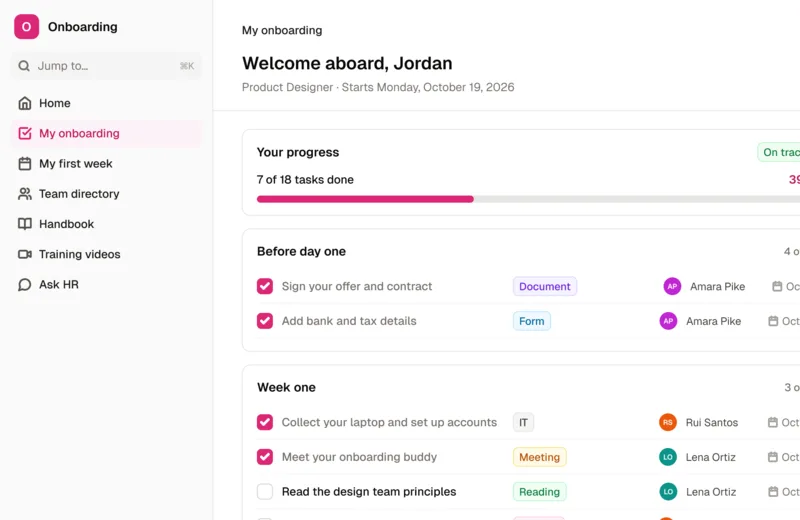
Task: Click the Collect your laptop task text
Action: click(x=389, y=423)
